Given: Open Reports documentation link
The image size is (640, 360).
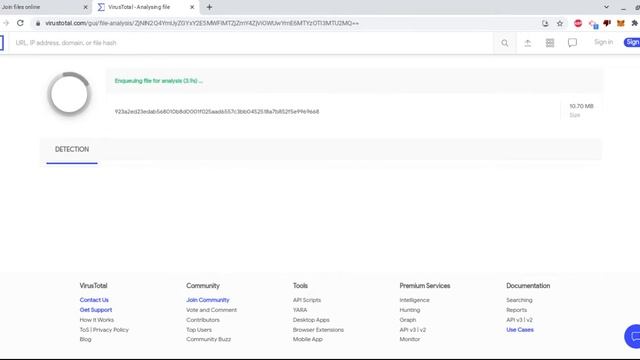Looking at the screenshot, I should coord(516,310).
